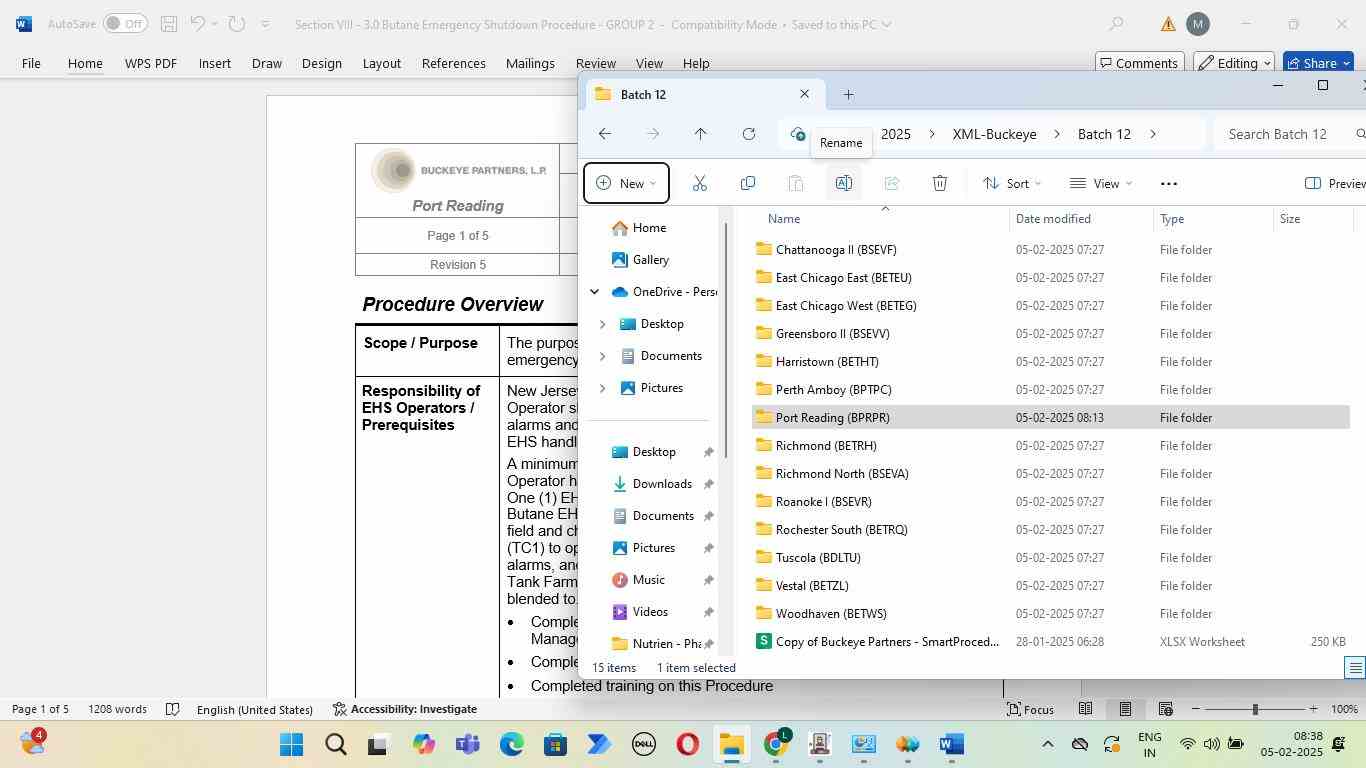
Task: Go up one folder level in Explorer
Action: click(700, 134)
